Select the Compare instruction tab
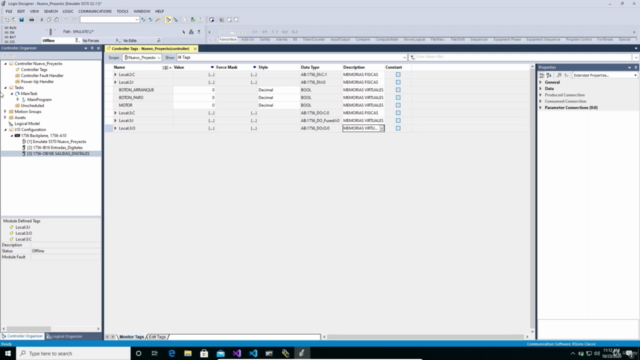The image size is (640, 360). 362,40
